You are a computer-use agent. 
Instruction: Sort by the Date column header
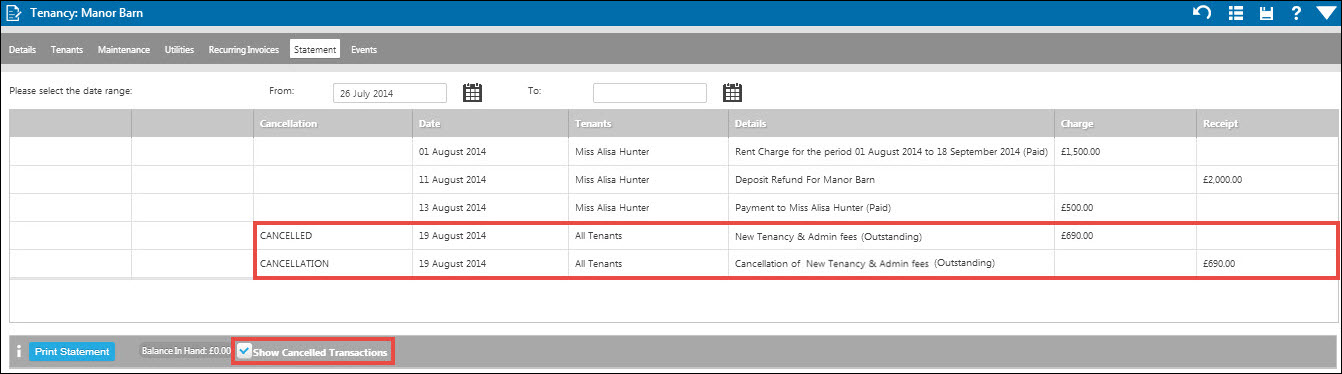pyautogui.click(x=491, y=124)
